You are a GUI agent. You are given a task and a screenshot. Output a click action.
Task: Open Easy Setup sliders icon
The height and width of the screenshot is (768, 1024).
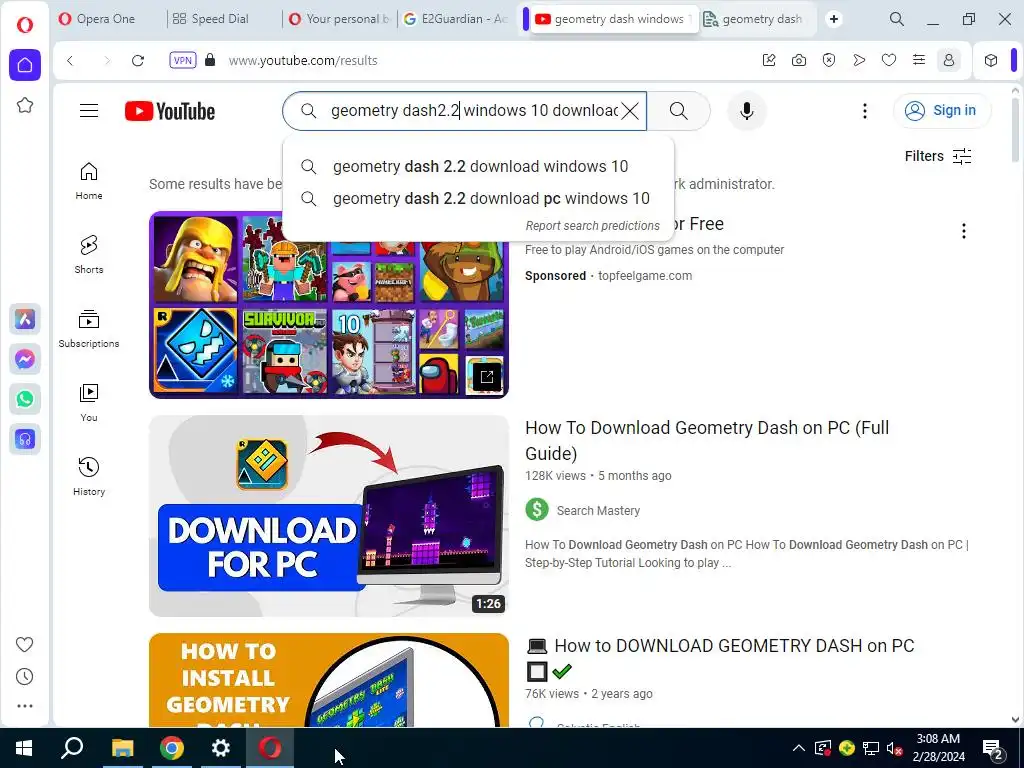pos(919,60)
